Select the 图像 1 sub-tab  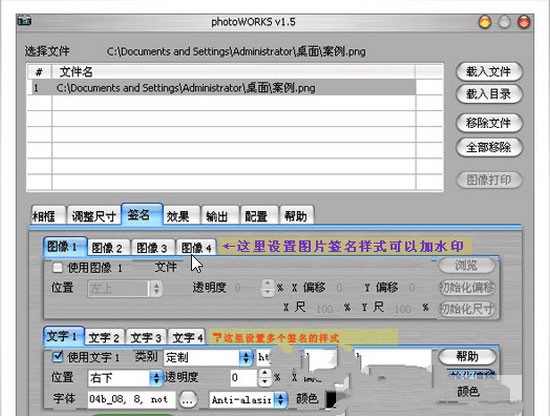coord(65,247)
